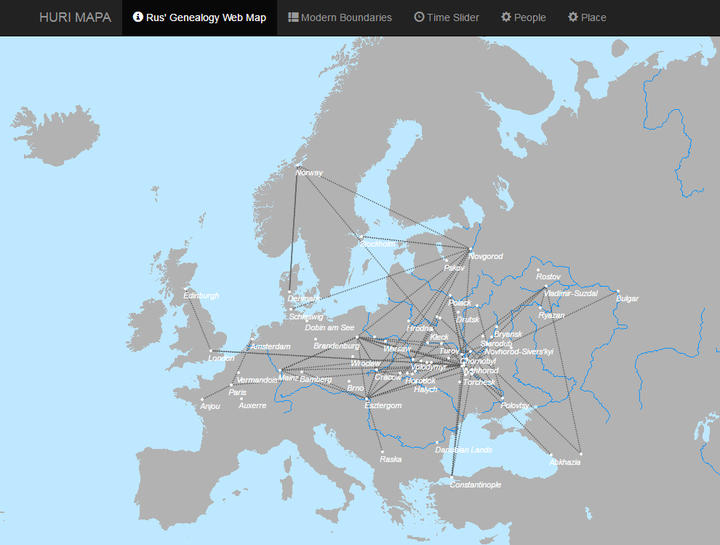Click the Hrodna place label

coord(420,328)
